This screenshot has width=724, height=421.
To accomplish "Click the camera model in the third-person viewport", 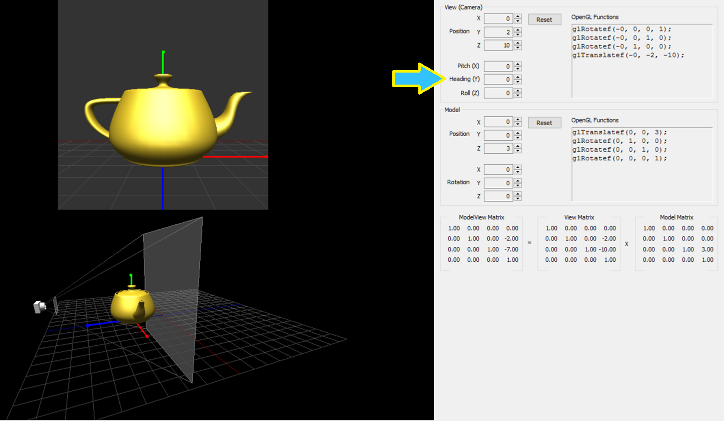I will click(x=40, y=307).
